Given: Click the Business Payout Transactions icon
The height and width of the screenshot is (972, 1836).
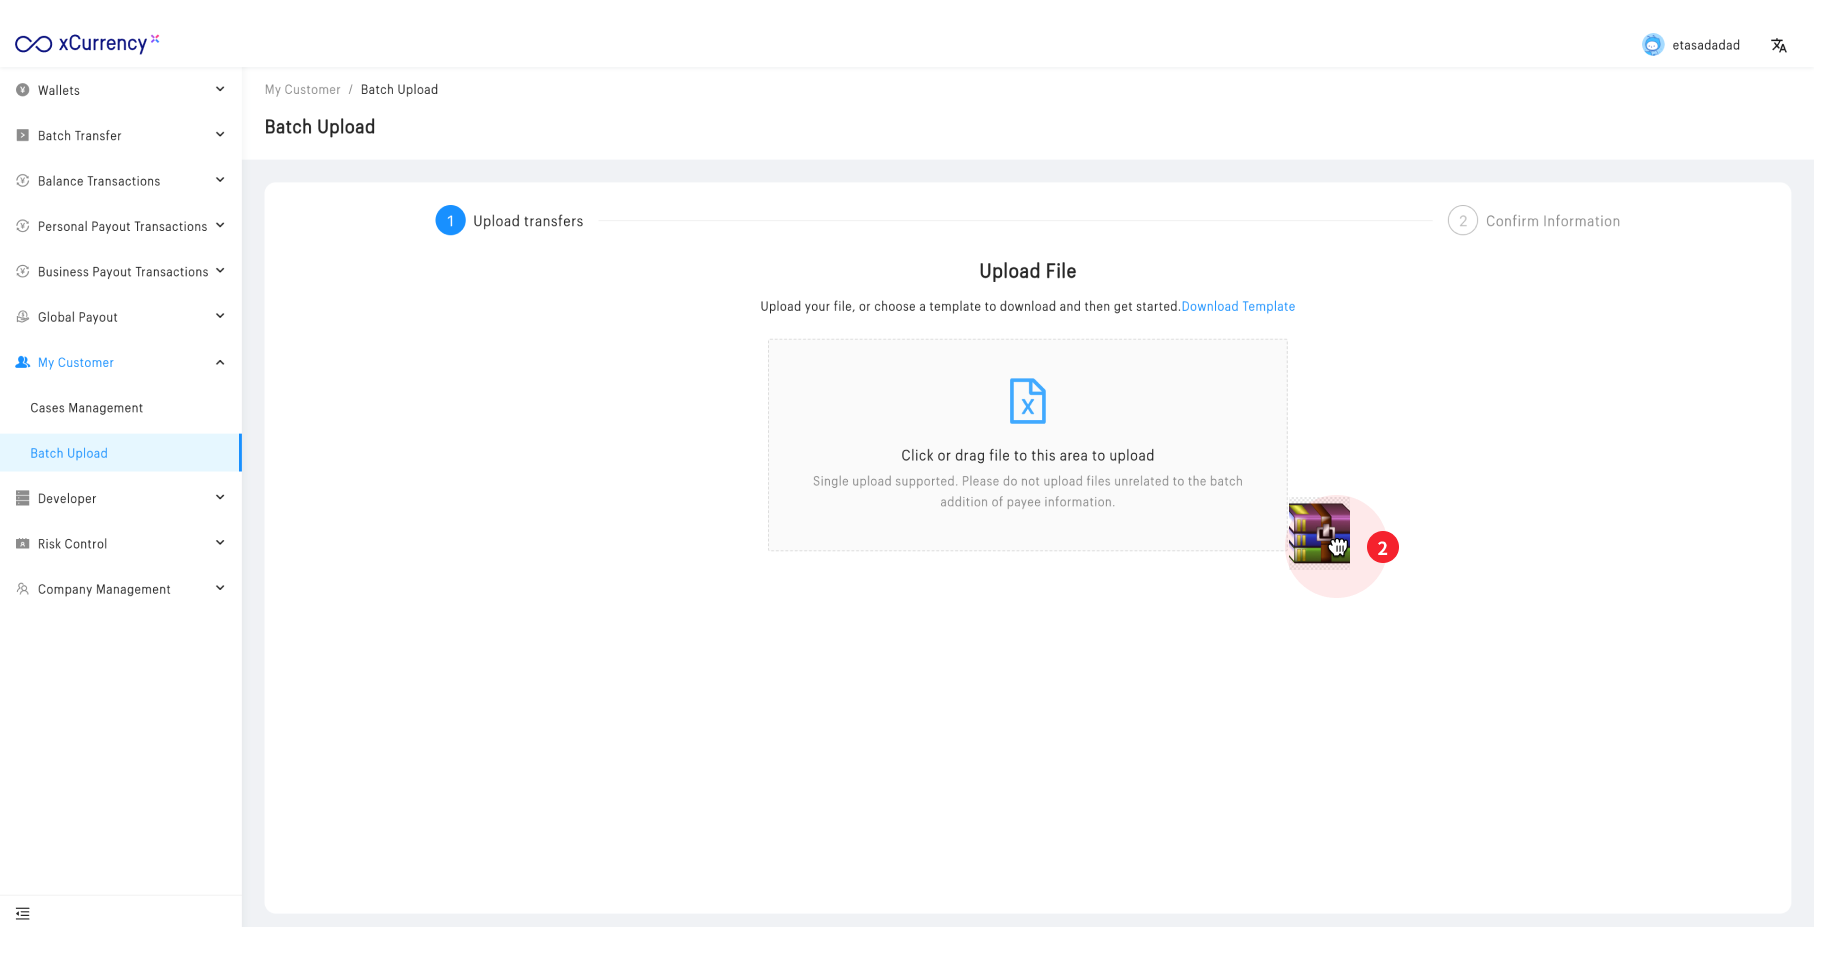Looking at the screenshot, I should [x=22, y=271].
